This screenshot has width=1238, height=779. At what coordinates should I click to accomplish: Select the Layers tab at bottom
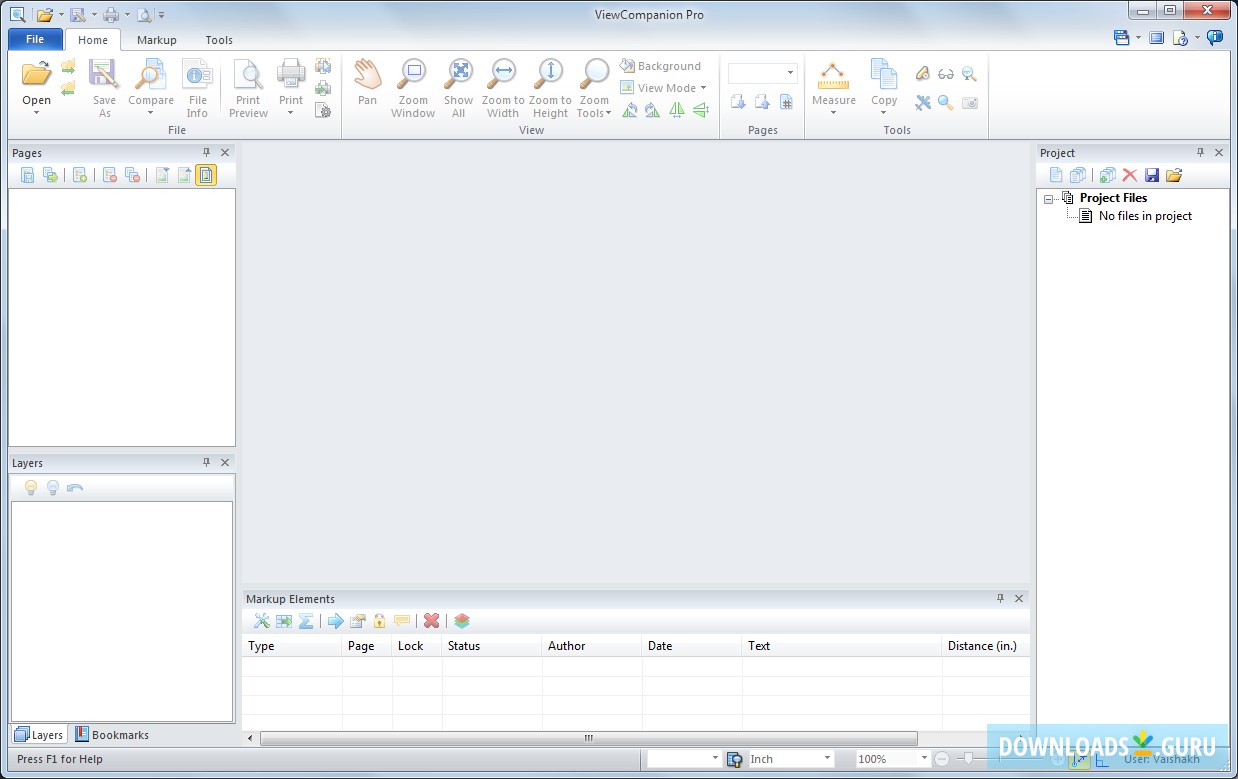click(39, 735)
